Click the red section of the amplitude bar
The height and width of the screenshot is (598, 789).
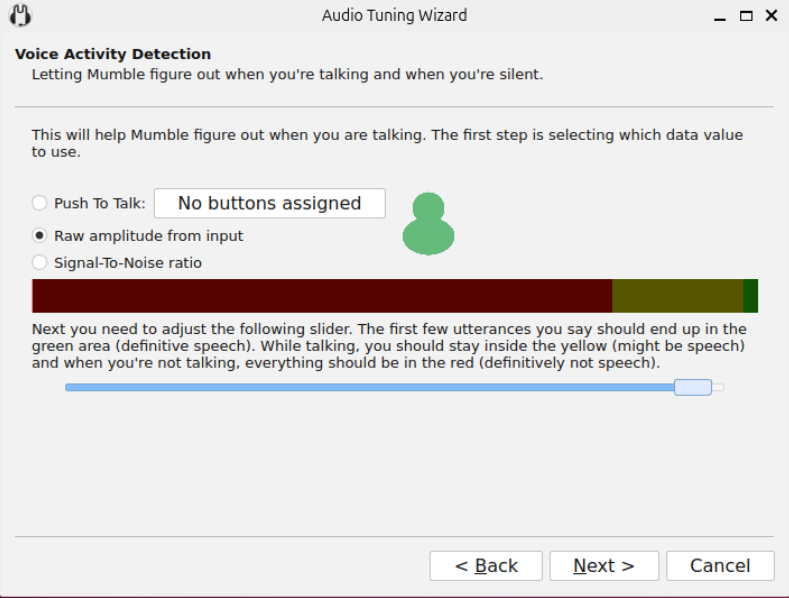[322, 296]
